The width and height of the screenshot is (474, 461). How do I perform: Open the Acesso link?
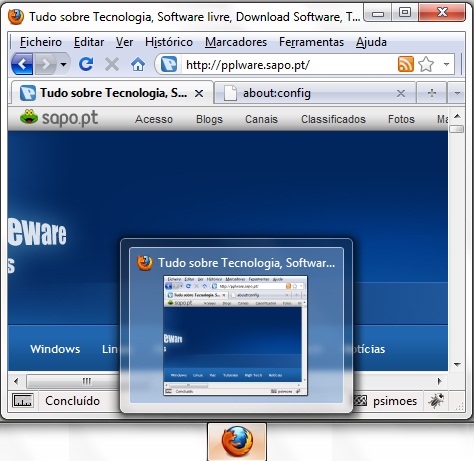click(154, 119)
